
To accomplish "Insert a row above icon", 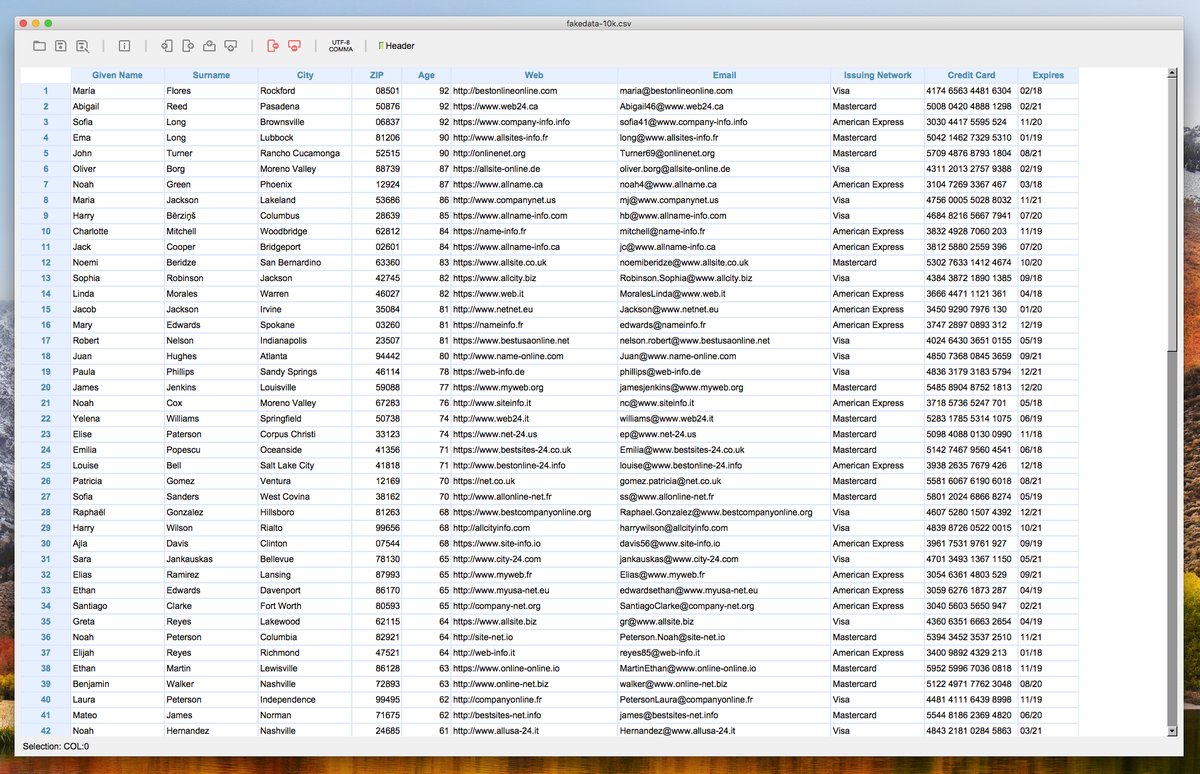I will tap(210, 46).
